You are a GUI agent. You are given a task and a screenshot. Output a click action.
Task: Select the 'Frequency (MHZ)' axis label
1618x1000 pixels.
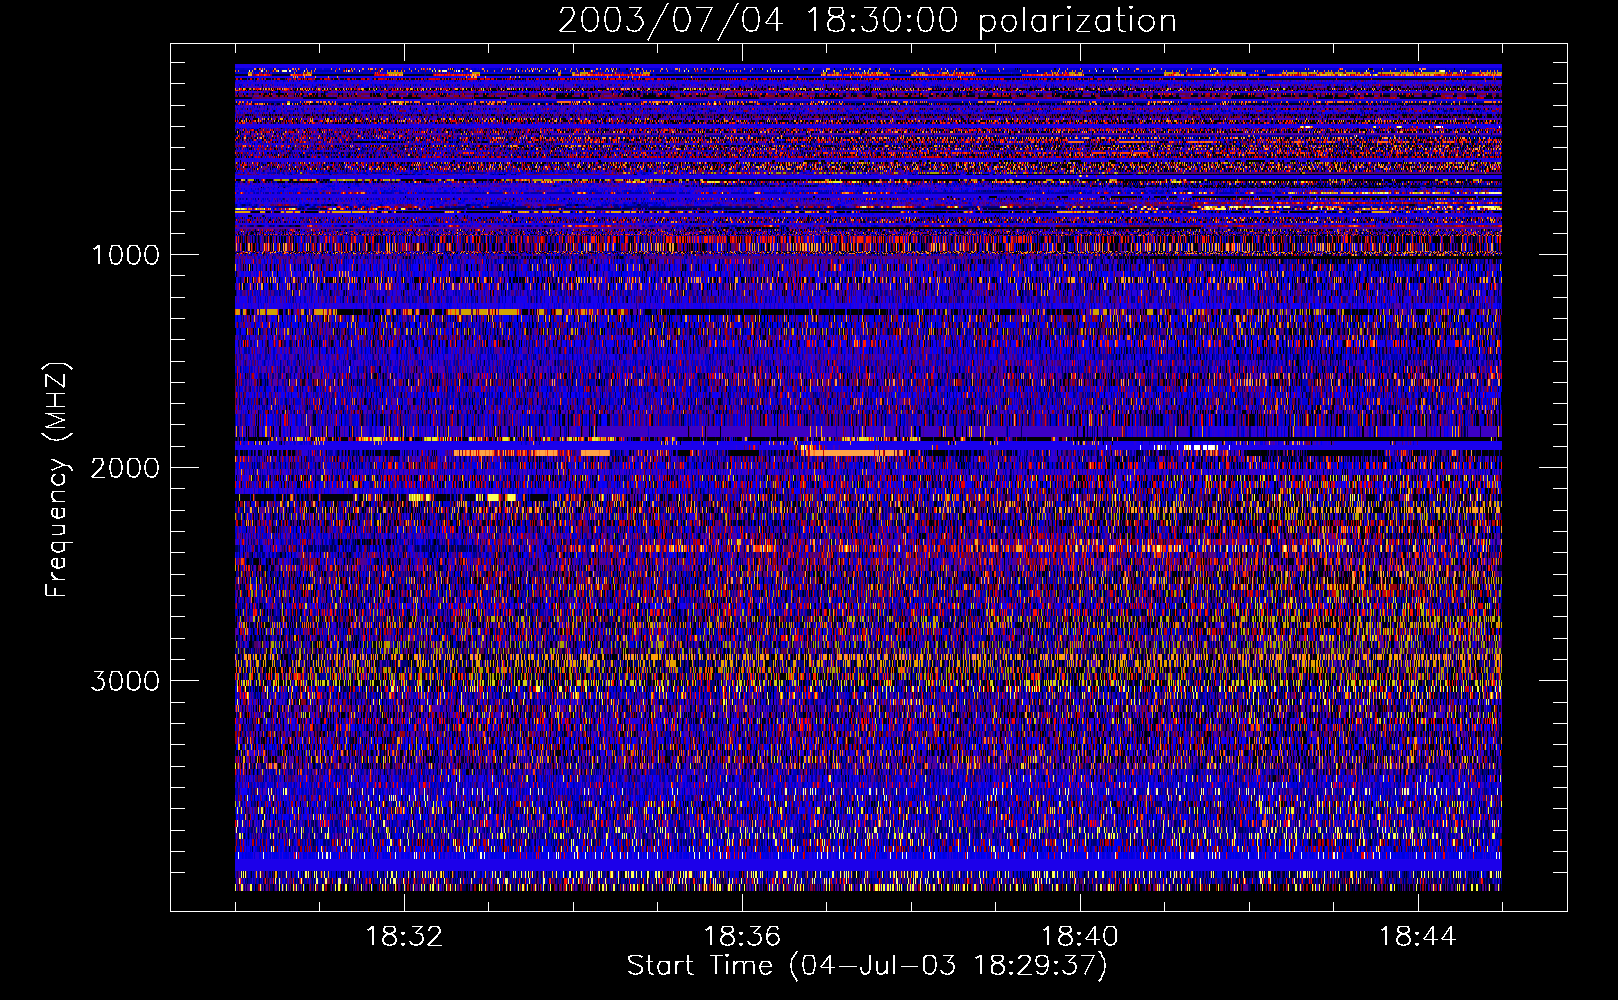(57, 480)
